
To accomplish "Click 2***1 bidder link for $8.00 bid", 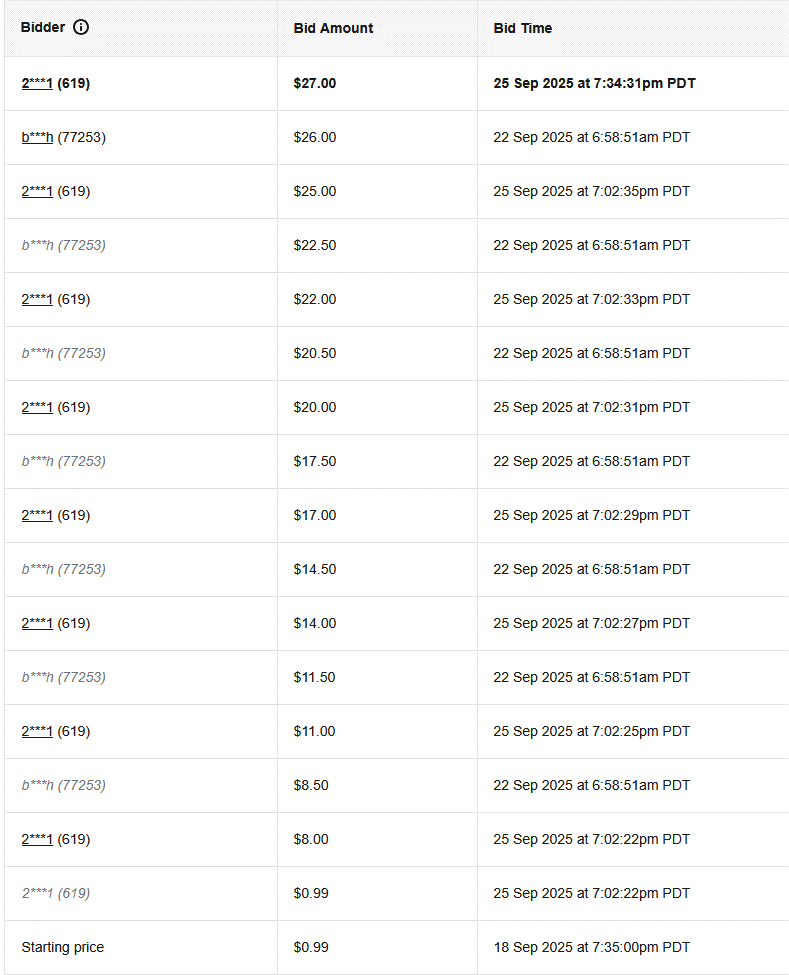I will coord(37,840).
